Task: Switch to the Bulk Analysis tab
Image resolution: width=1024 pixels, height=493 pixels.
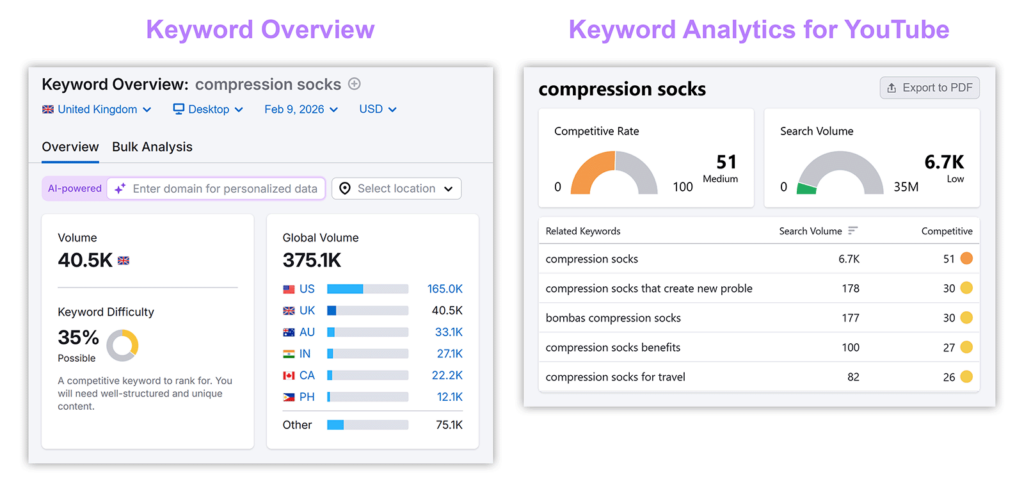Action: pyautogui.click(x=152, y=147)
